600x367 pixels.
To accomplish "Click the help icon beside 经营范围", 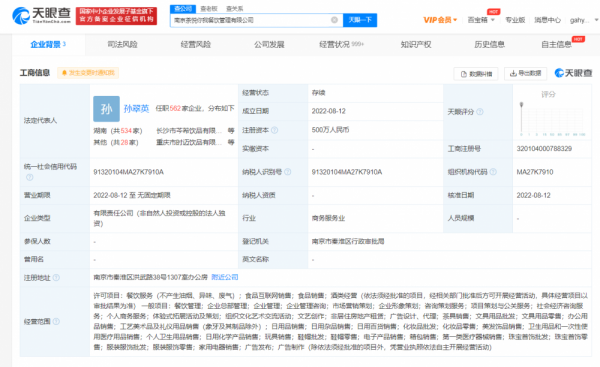I will click(x=56, y=321).
